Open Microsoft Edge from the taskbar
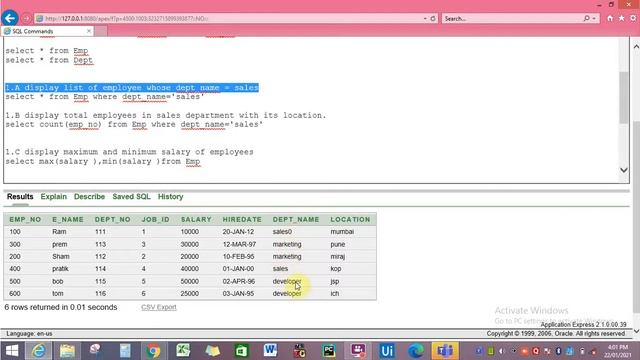Image resolution: width=640 pixels, height=360 pixels. coord(416,351)
